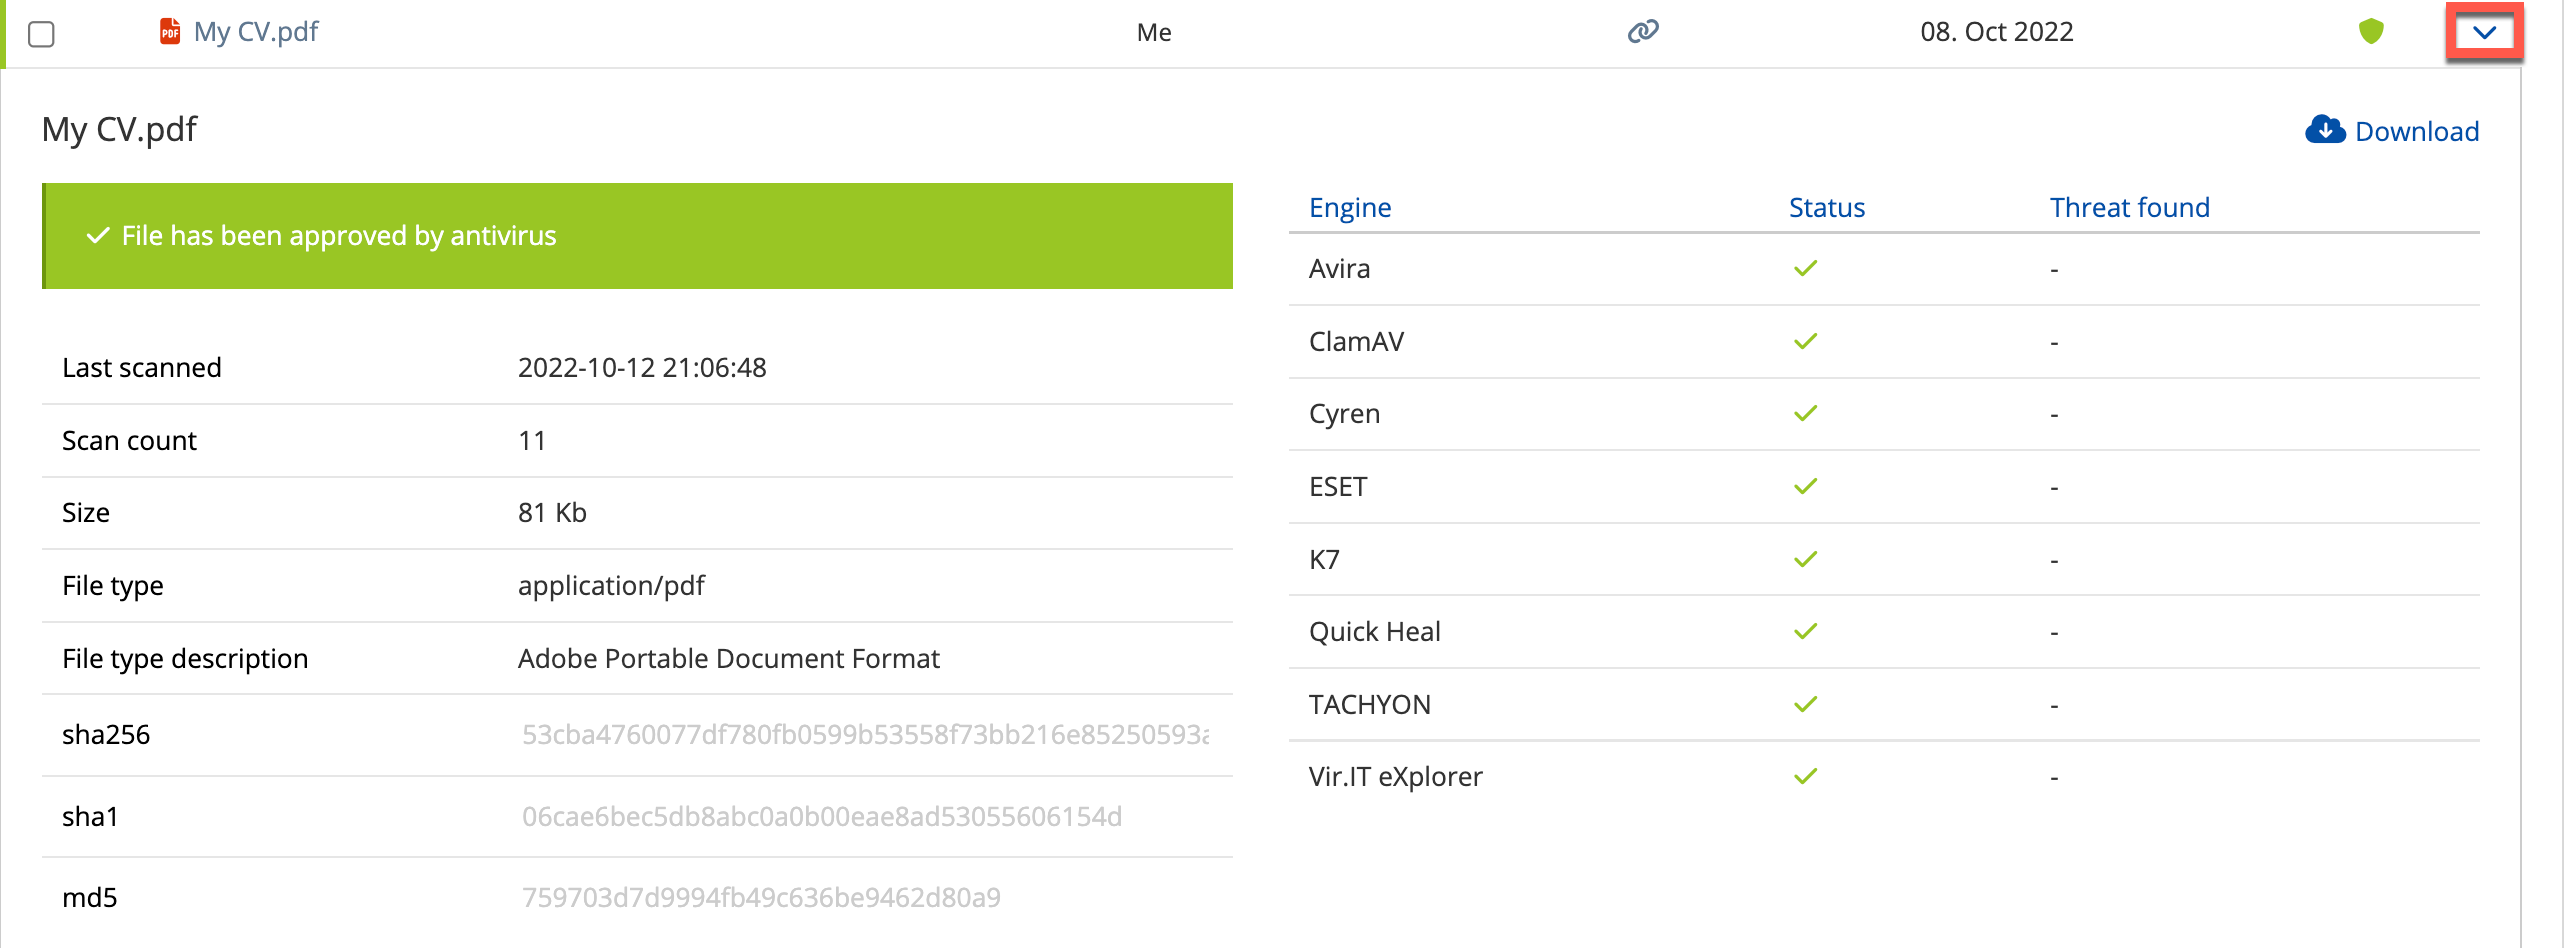Click the ESET status checkmark

tap(1805, 487)
